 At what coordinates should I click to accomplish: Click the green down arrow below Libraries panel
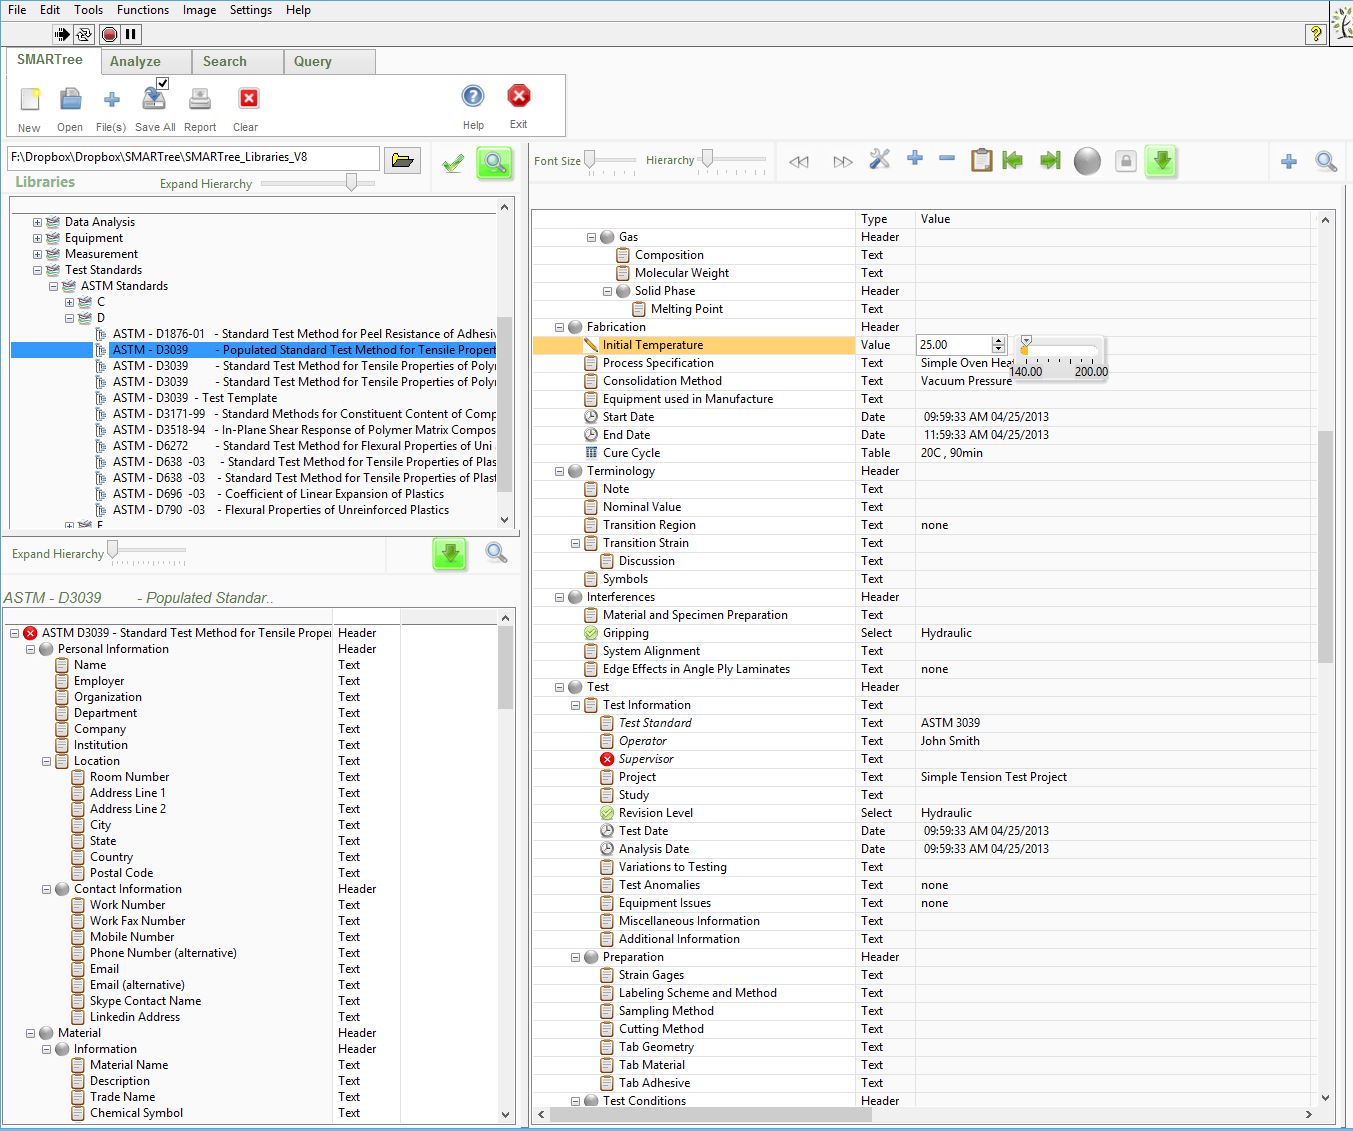pos(450,553)
